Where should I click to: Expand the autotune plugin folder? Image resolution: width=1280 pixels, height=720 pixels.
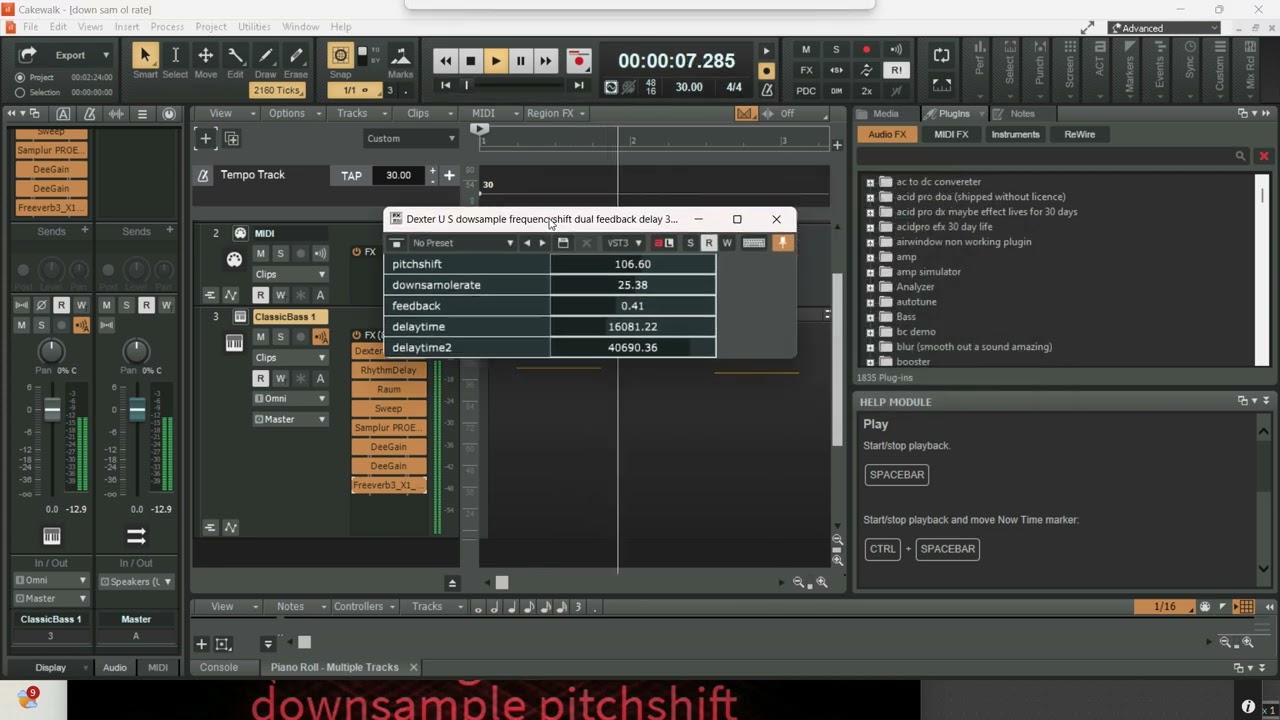click(870, 302)
